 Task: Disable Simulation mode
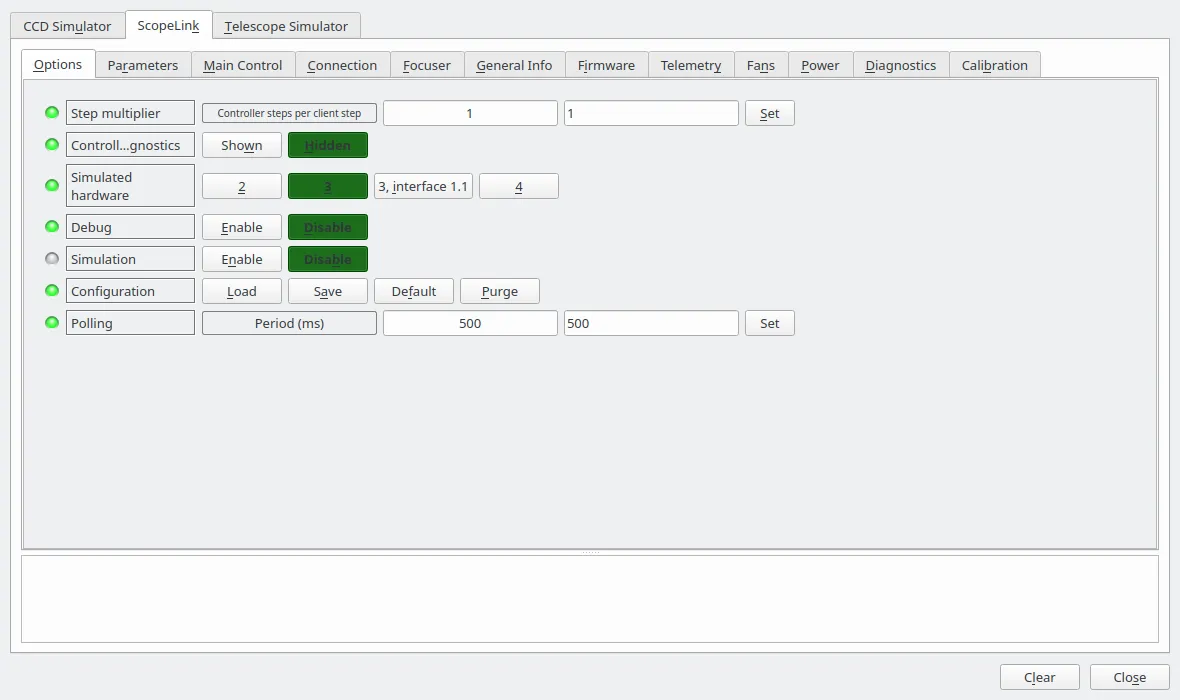click(x=328, y=259)
